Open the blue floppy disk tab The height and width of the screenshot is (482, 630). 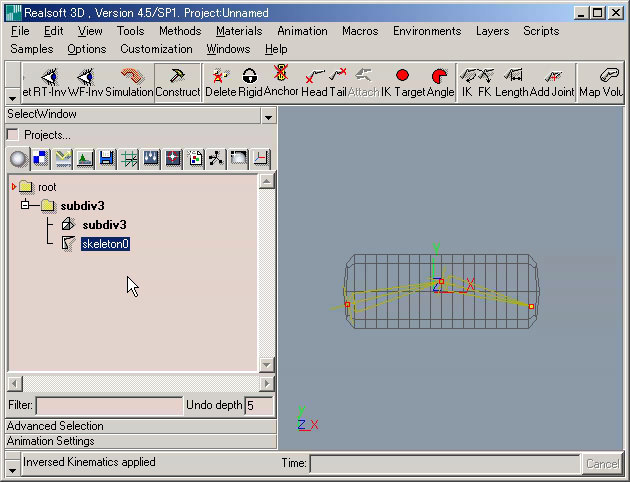pyautogui.click(x=106, y=159)
